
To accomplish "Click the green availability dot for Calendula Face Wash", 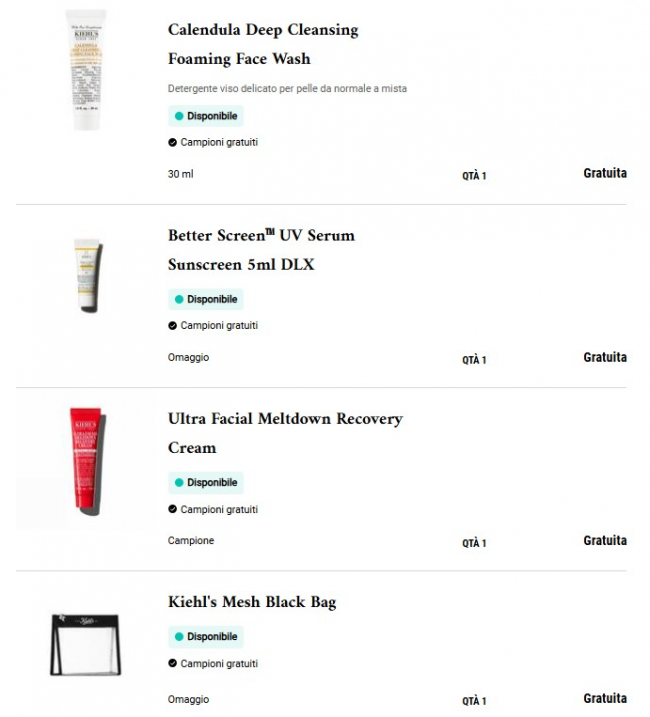I will [x=179, y=116].
